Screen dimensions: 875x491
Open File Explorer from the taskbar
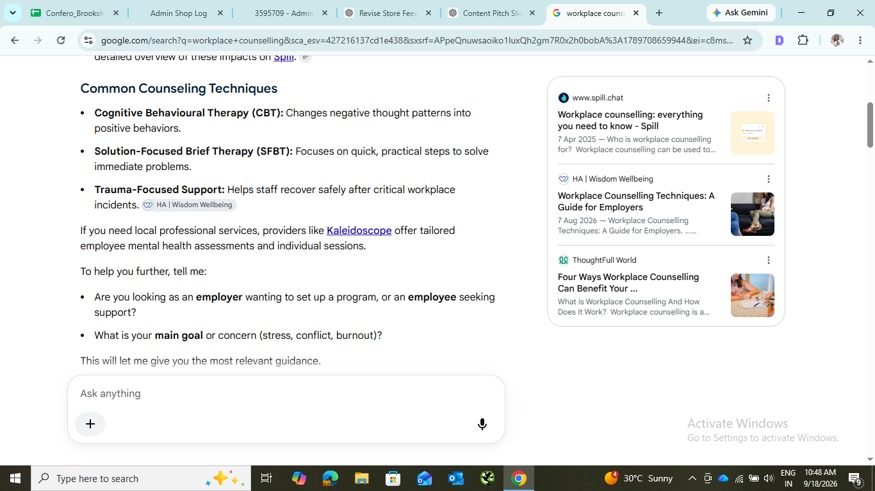362,478
